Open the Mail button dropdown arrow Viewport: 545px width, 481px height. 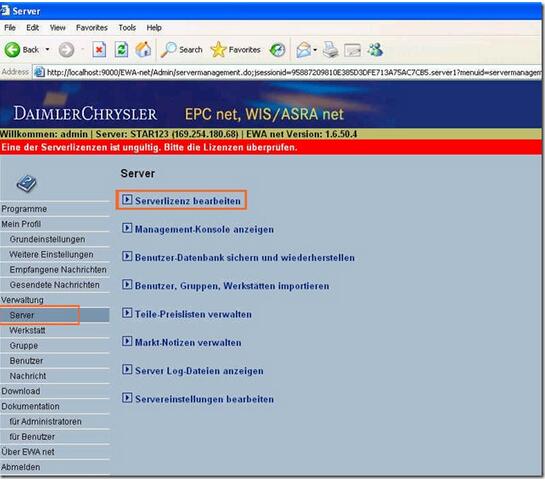(315, 50)
